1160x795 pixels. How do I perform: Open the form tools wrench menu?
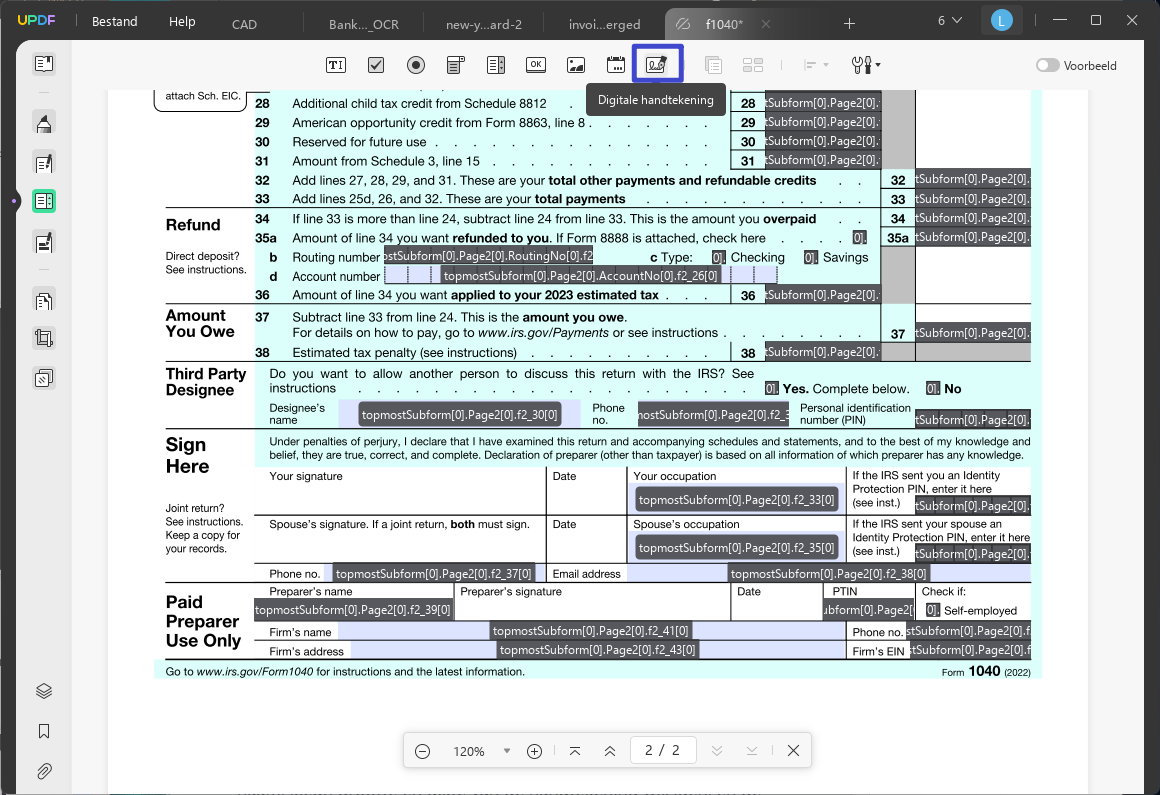click(866, 65)
